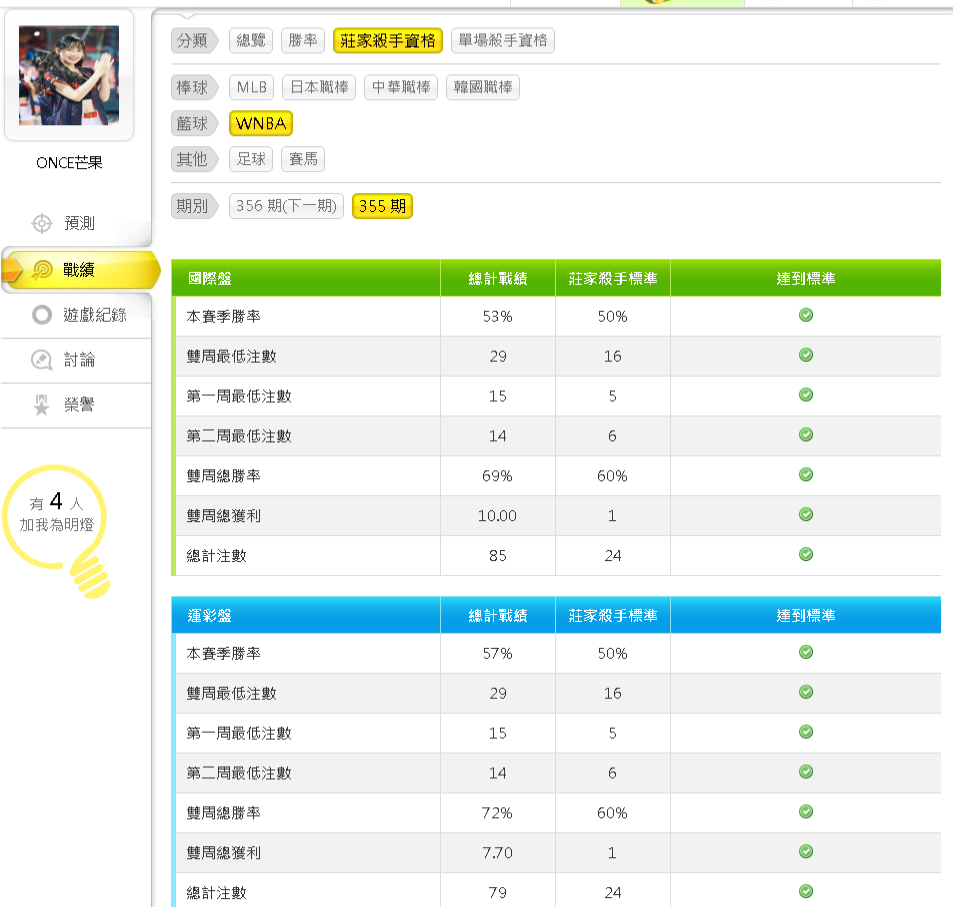Image resolution: width=953 pixels, height=907 pixels.
Task: Click green check for 國際盤 雙周總獲利
Action: click(806, 515)
